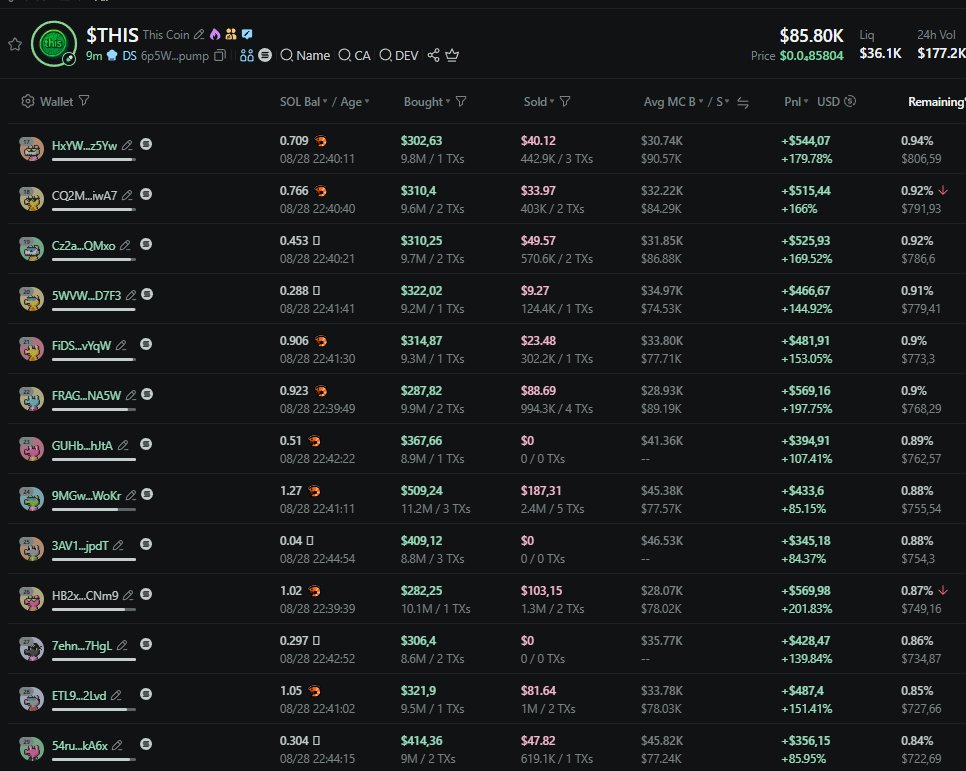Click the shrimp icon in HB2x...CNm9 row

point(314,591)
